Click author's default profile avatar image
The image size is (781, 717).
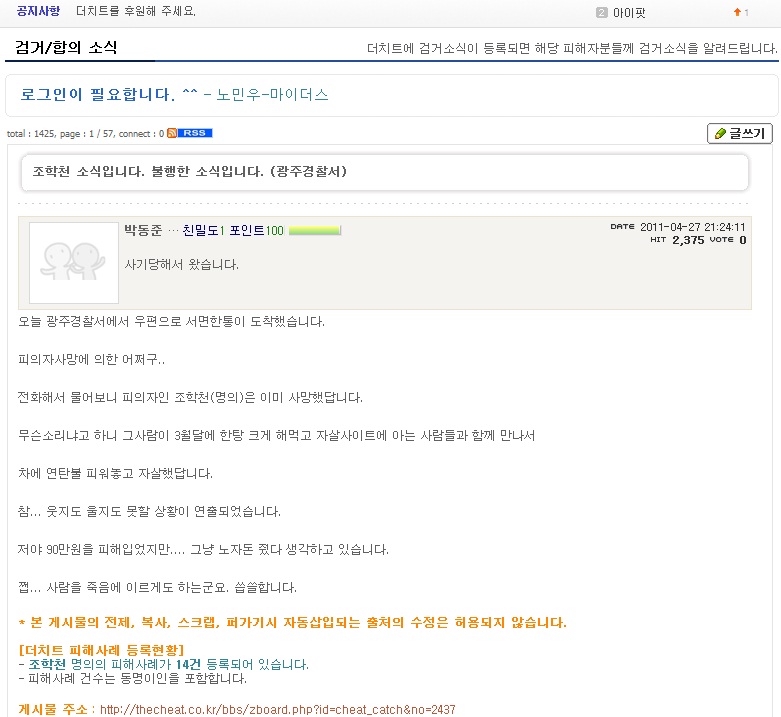click(x=74, y=263)
